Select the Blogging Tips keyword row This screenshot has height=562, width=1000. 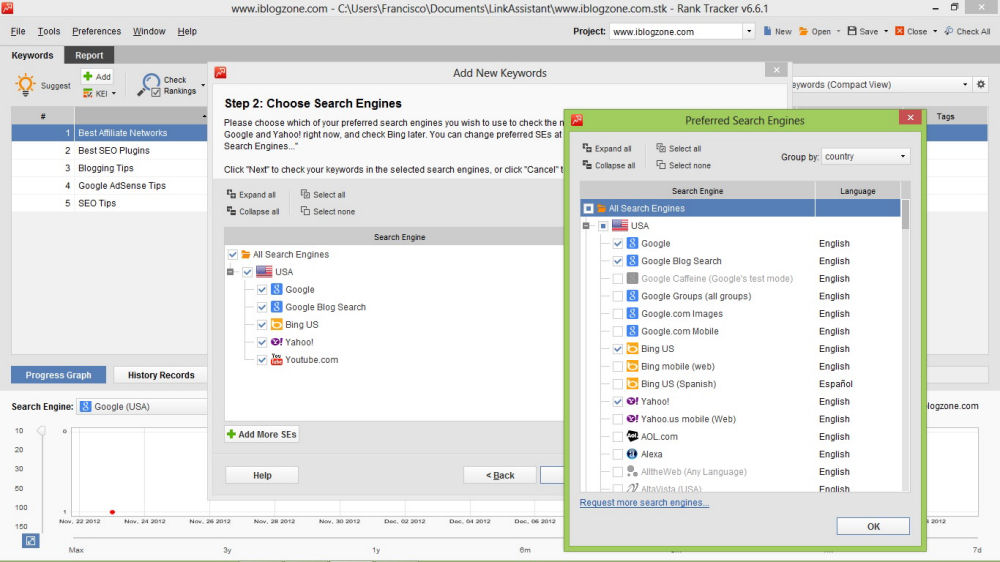coord(109,168)
